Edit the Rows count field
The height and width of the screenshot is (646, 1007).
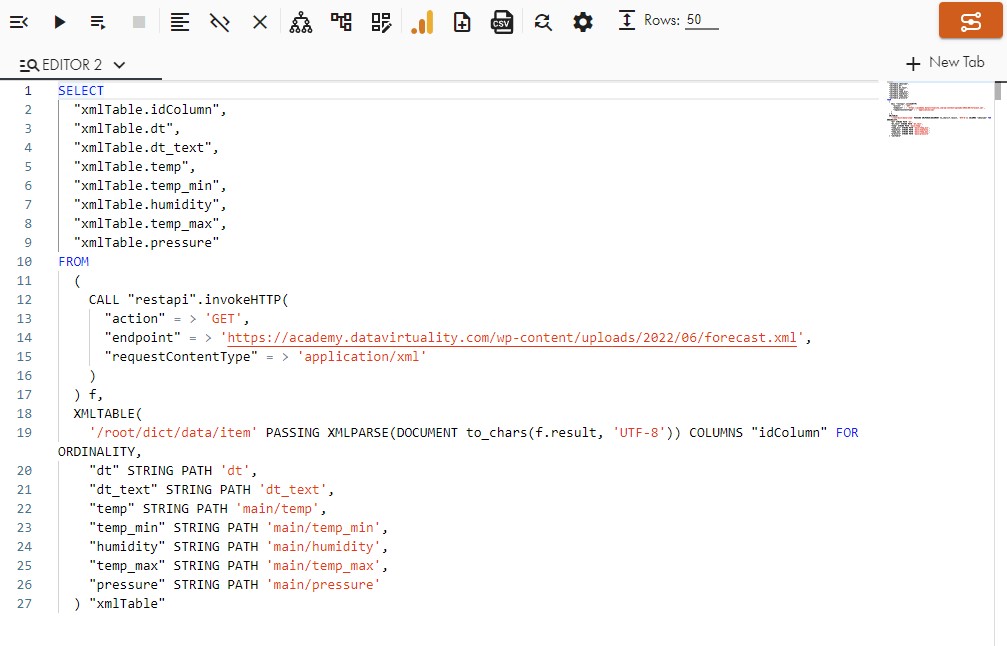pyautogui.click(x=701, y=21)
